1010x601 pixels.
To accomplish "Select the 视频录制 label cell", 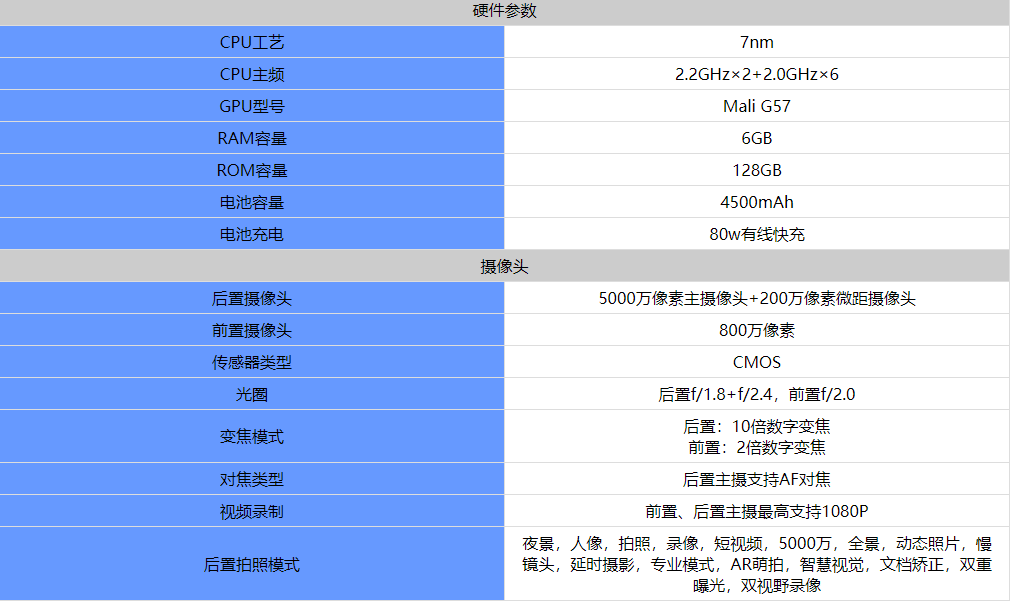I will pyautogui.click(x=252, y=511).
